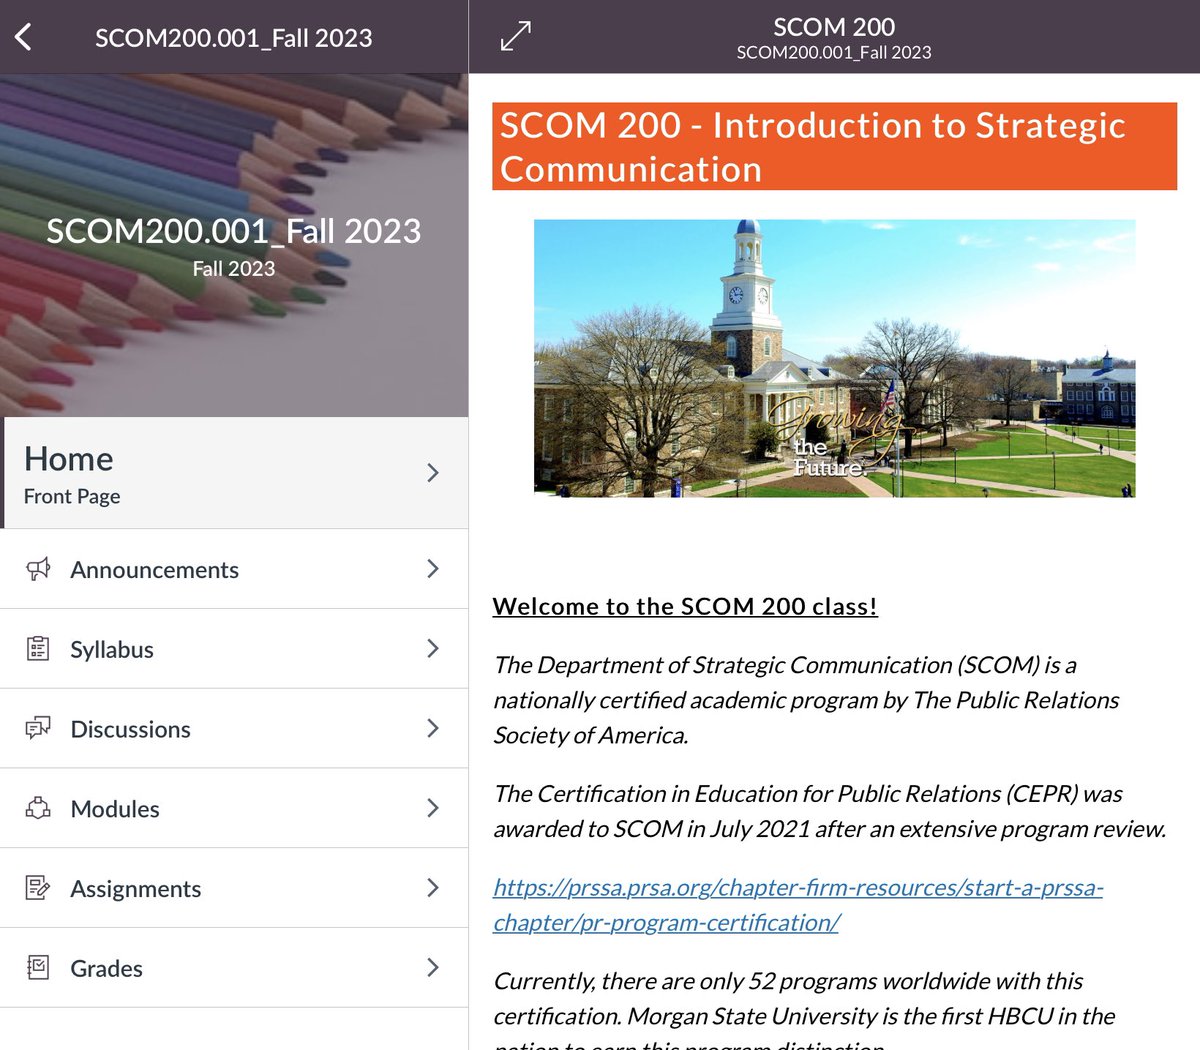
Task: Click the Fall 2023 term label on banner
Action: (x=234, y=269)
